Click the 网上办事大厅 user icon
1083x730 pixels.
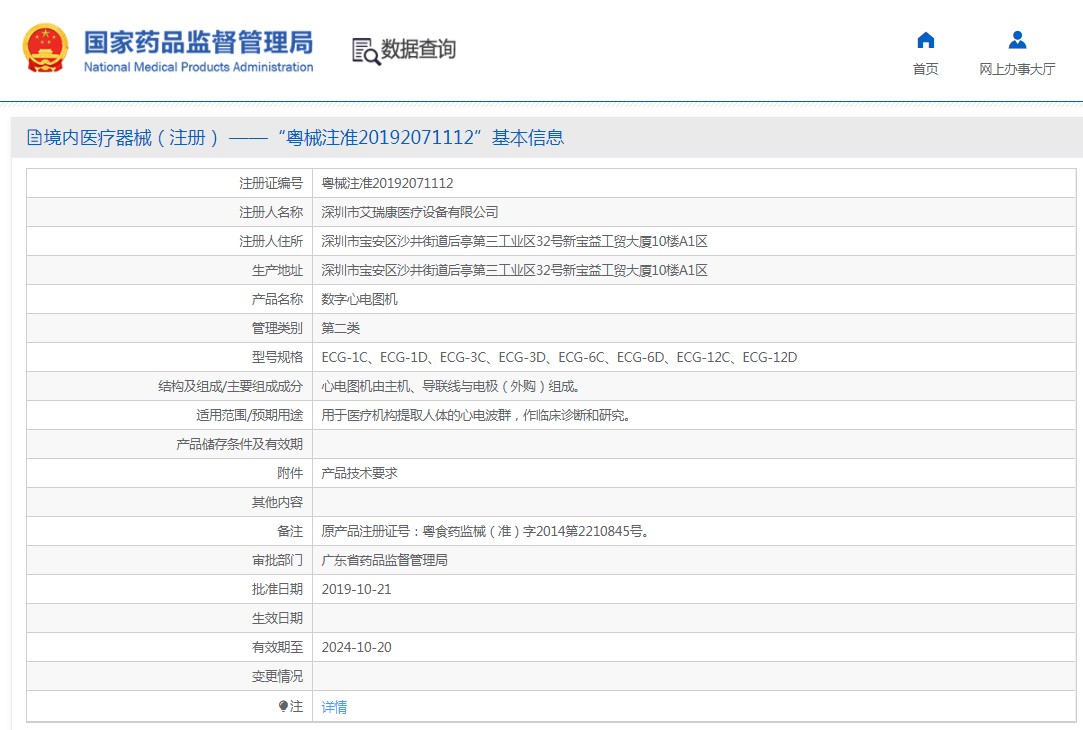pyautogui.click(x=1017, y=40)
